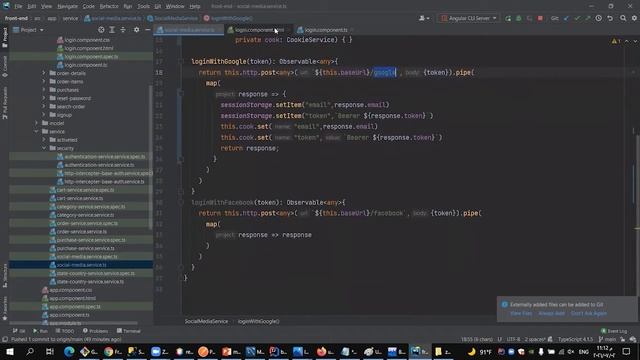Collapse the security folder
The height and width of the screenshot is (360, 640).
[x=44, y=148]
